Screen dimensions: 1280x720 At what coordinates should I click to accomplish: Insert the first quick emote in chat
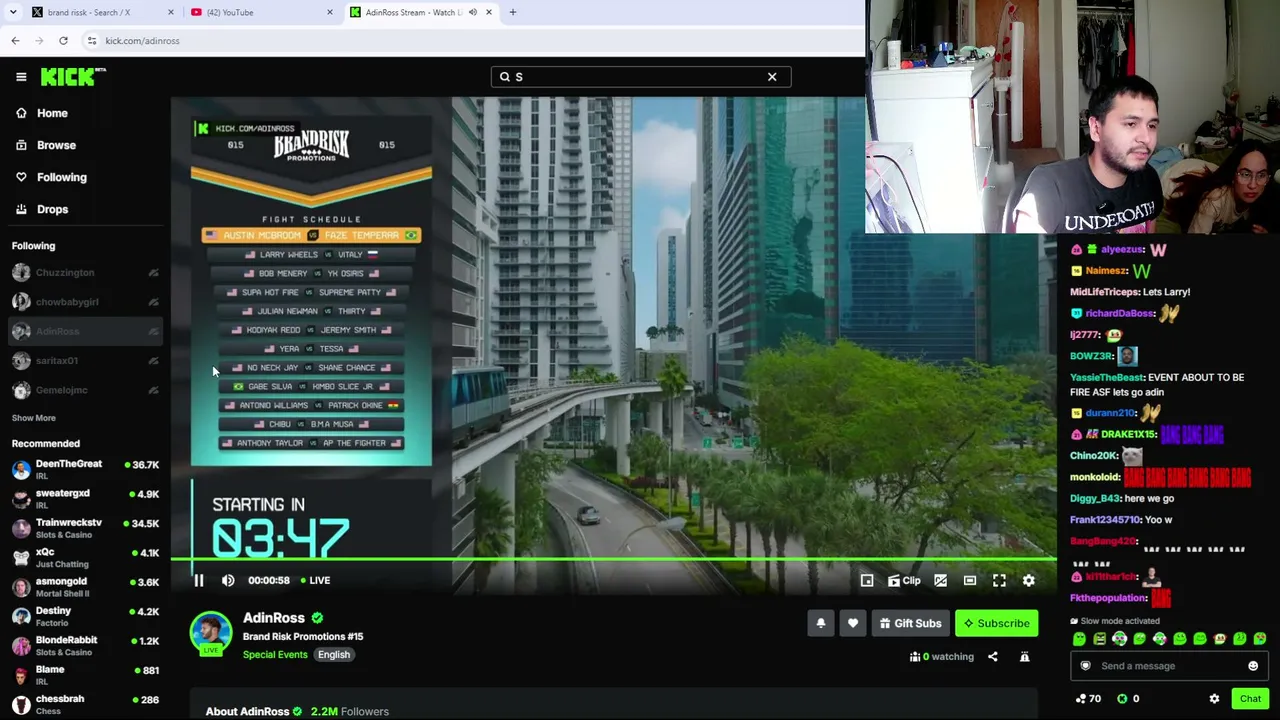tap(1079, 639)
